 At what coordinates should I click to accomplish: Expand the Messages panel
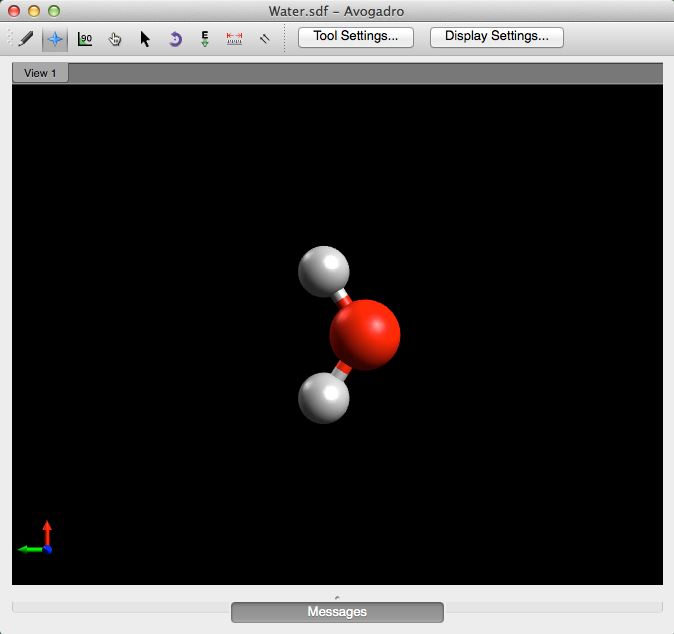(x=337, y=612)
